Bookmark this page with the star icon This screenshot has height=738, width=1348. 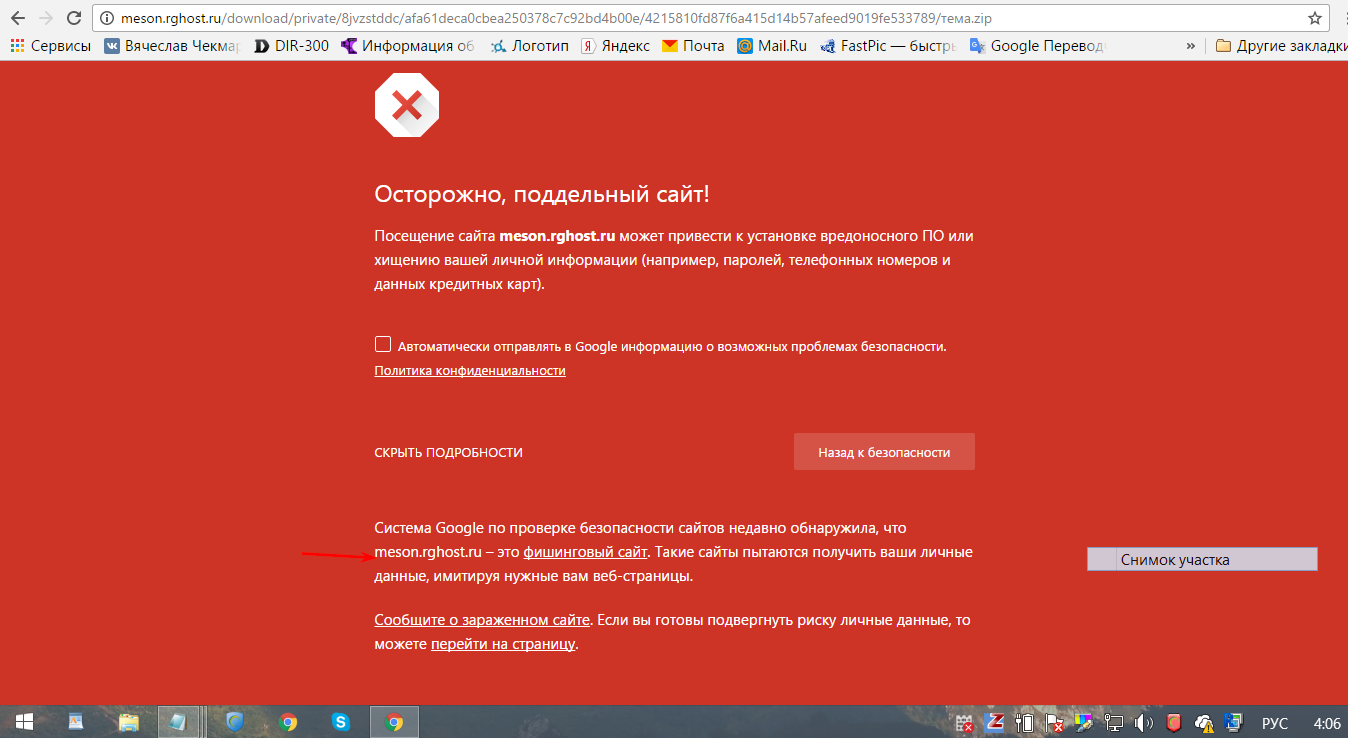(x=1315, y=18)
